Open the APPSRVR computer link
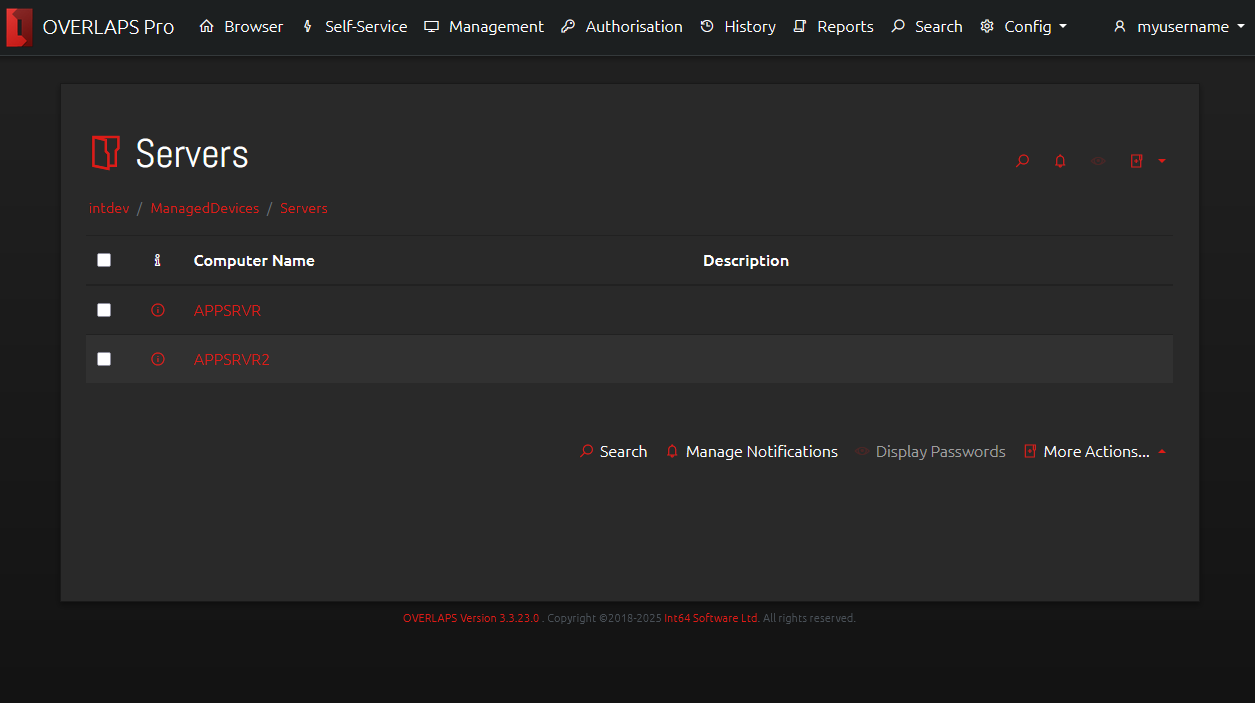Image resolution: width=1255 pixels, height=703 pixels. 227,310
